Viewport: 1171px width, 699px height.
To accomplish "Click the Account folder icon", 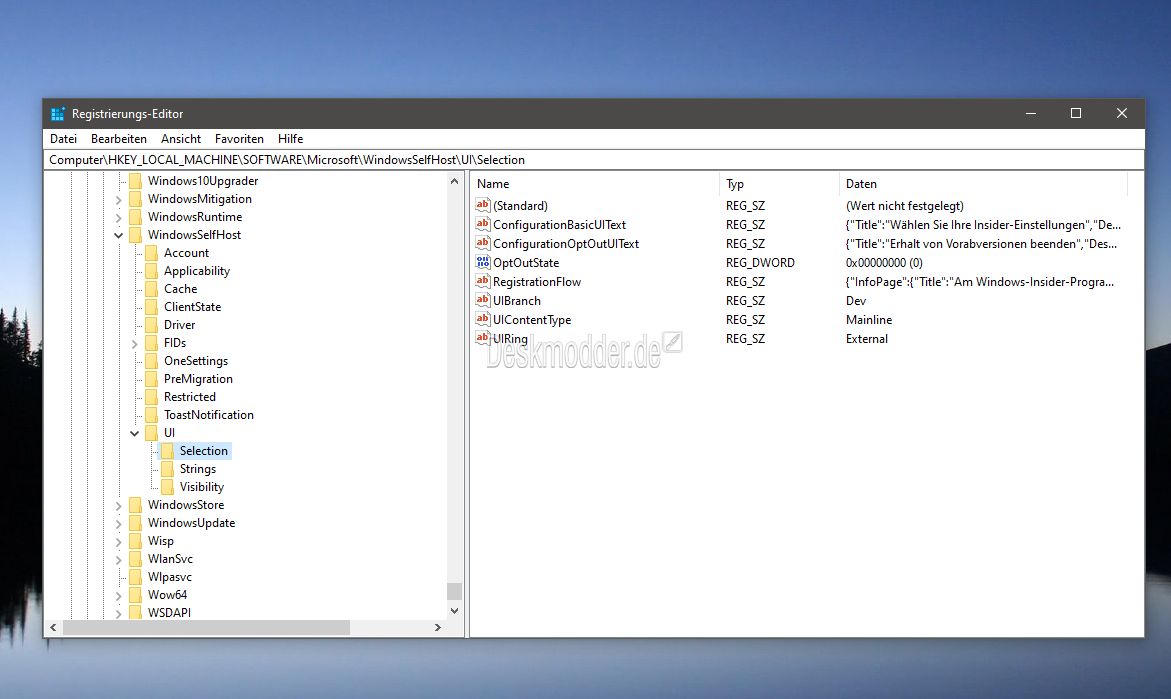I will [152, 252].
